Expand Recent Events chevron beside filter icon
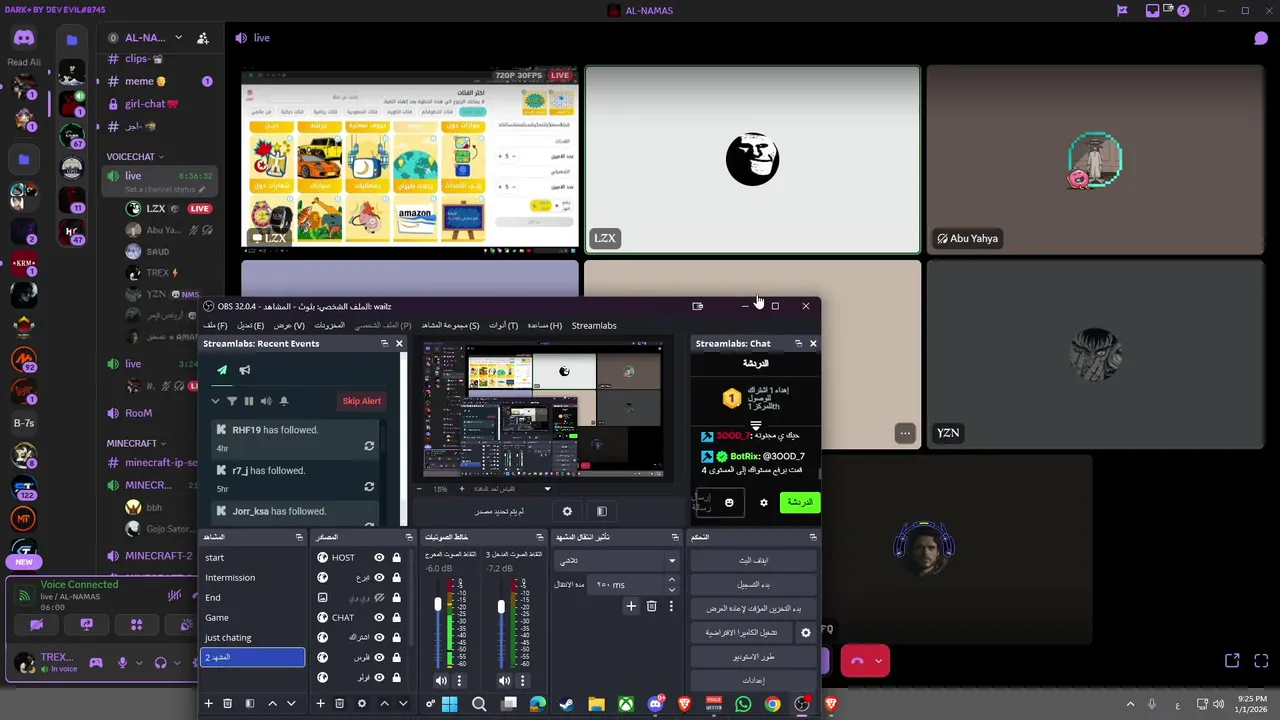Image resolution: width=1280 pixels, height=720 pixels. pyautogui.click(x=215, y=401)
